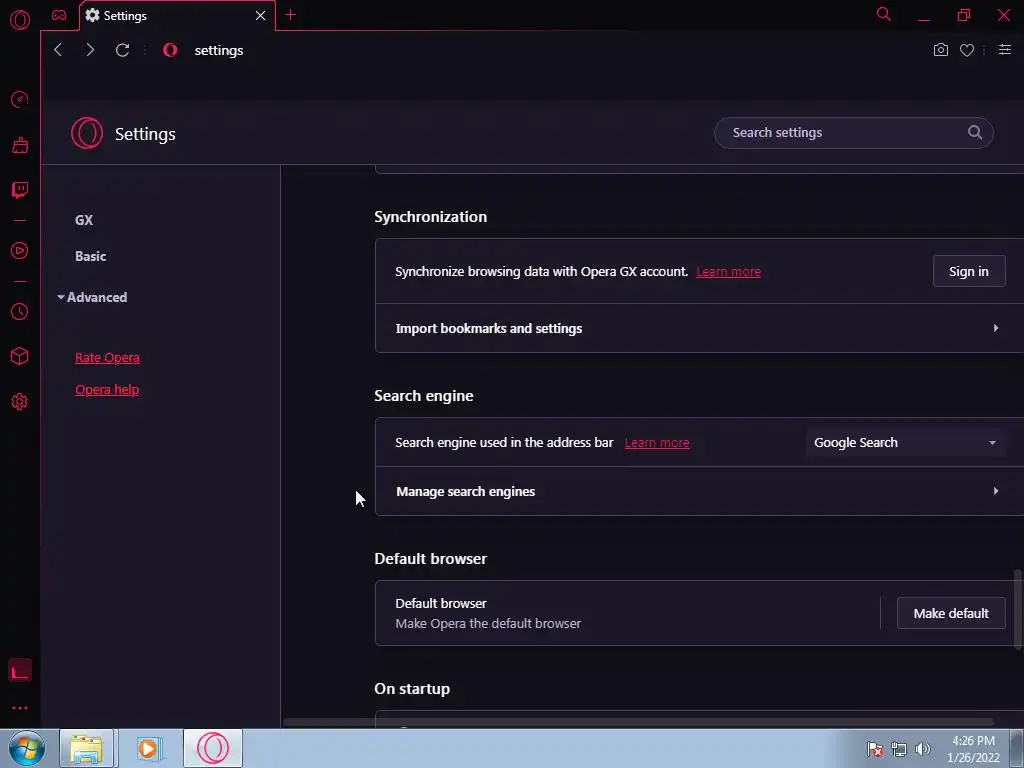This screenshot has height=768, width=1024.
Task: Reload the settings page
Action: [x=122, y=50]
